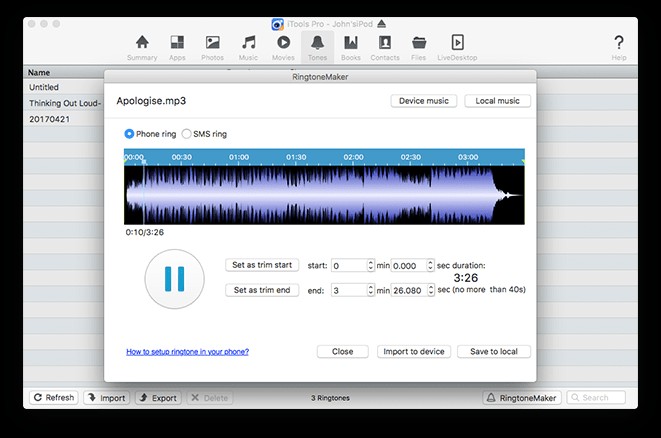Open the ringtone setup help link
Screen dimensions: 661x438
187,352
